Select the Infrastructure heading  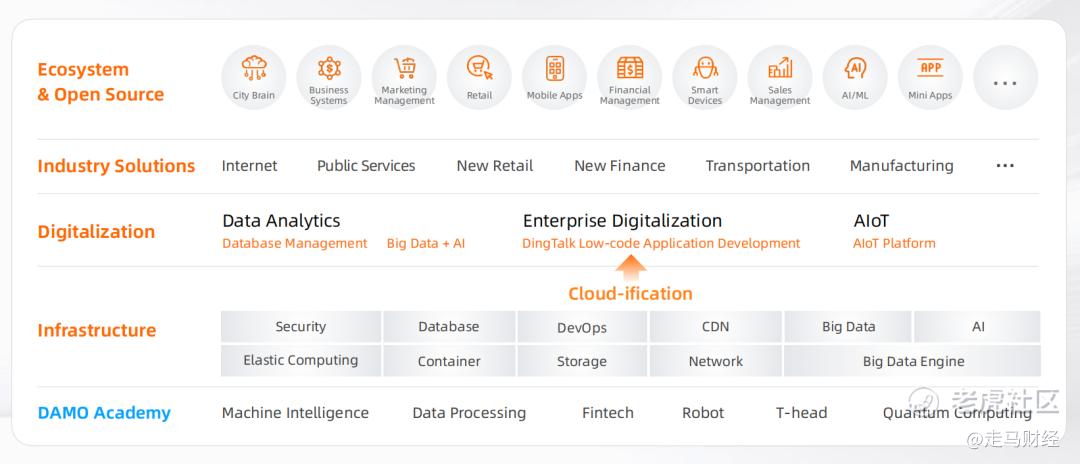[x=96, y=330]
